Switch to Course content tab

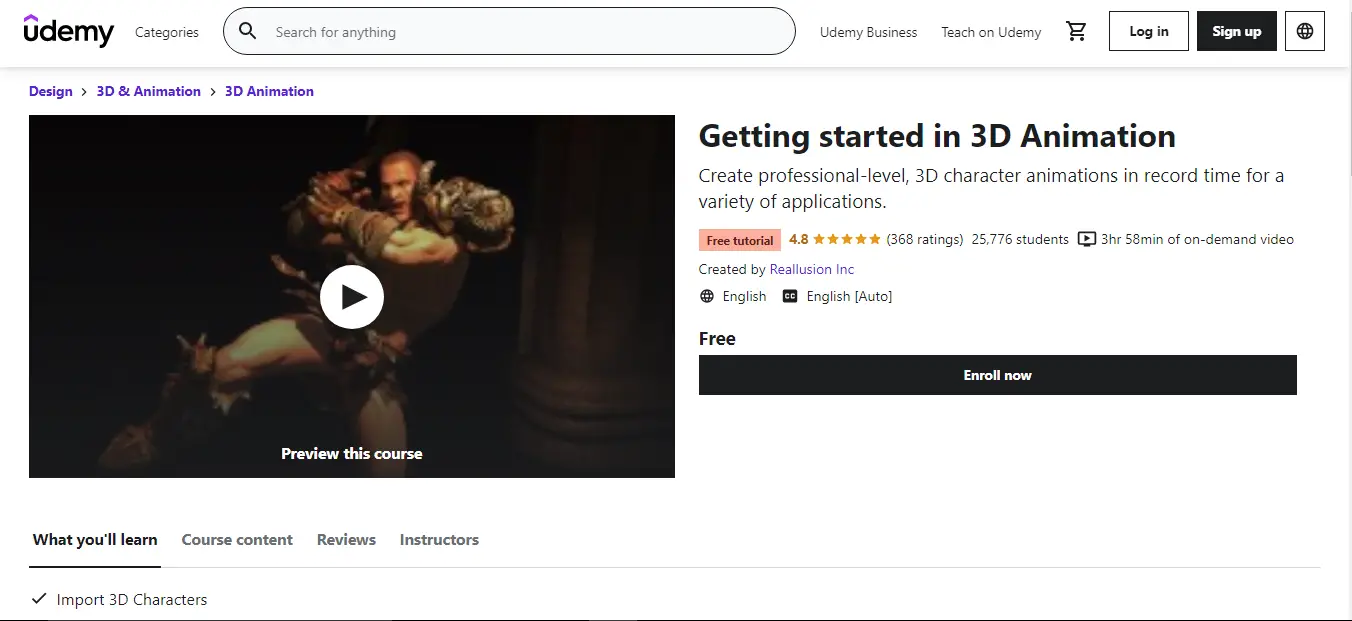[237, 540]
